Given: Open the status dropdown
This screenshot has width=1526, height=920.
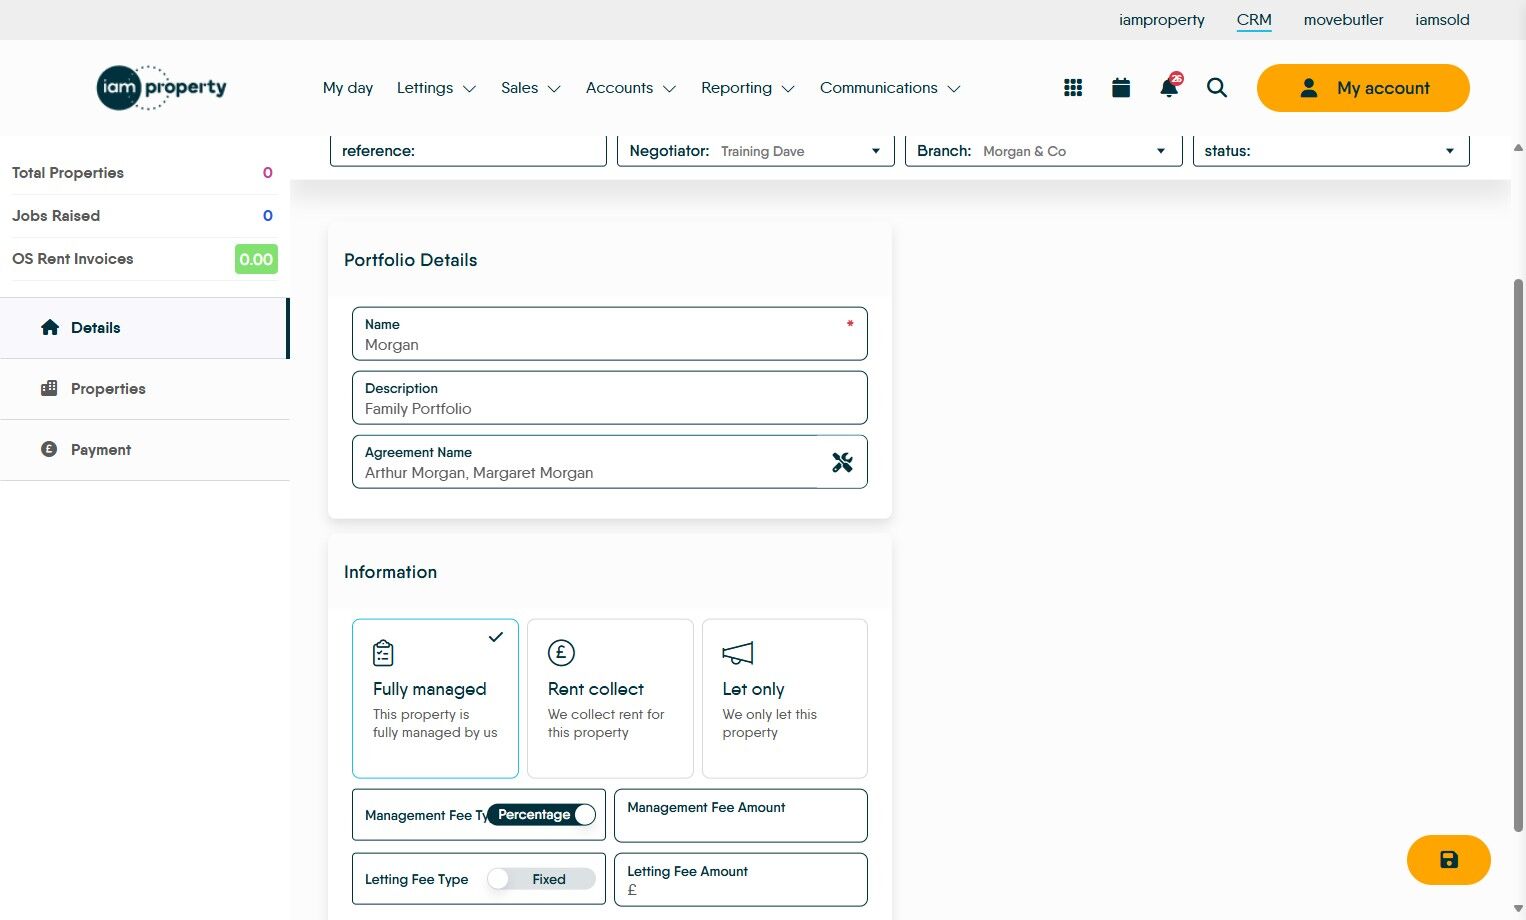Looking at the screenshot, I should (1331, 151).
